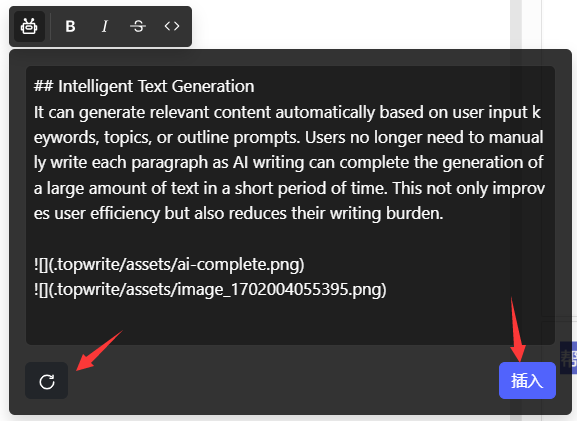The width and height of the screenshot is (577, 421).
Task: Click the vertical scrollbar track at right
Action: (516, 24)
